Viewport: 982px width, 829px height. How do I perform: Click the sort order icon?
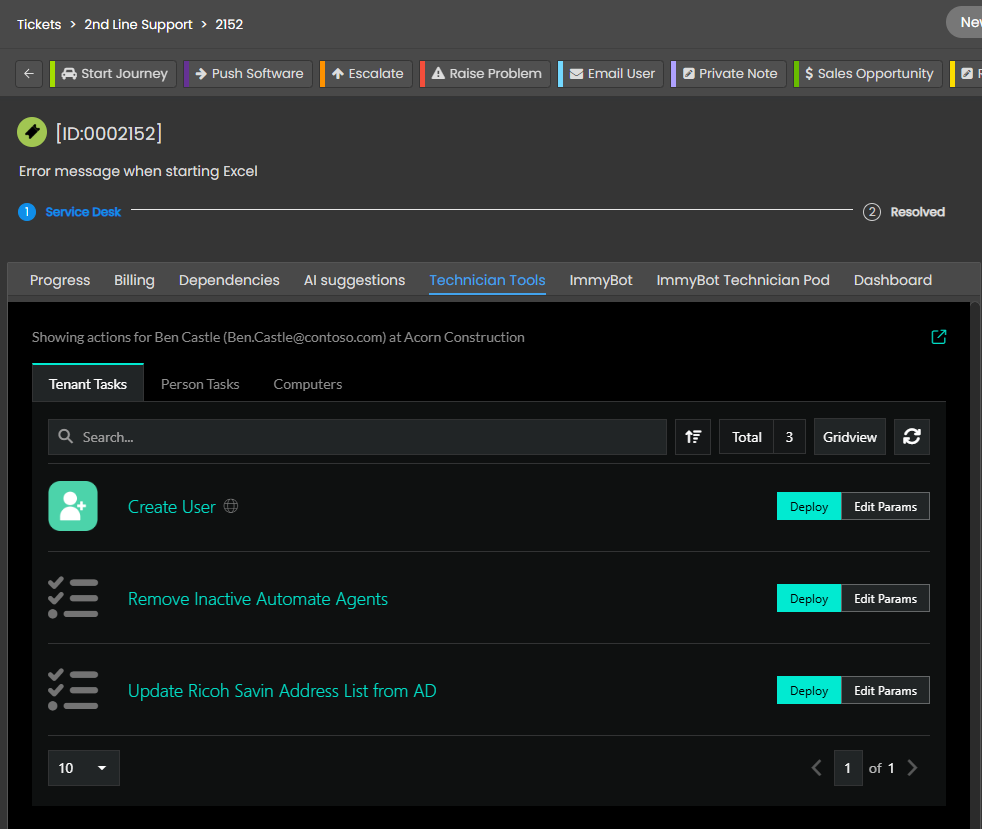(693, 437)
